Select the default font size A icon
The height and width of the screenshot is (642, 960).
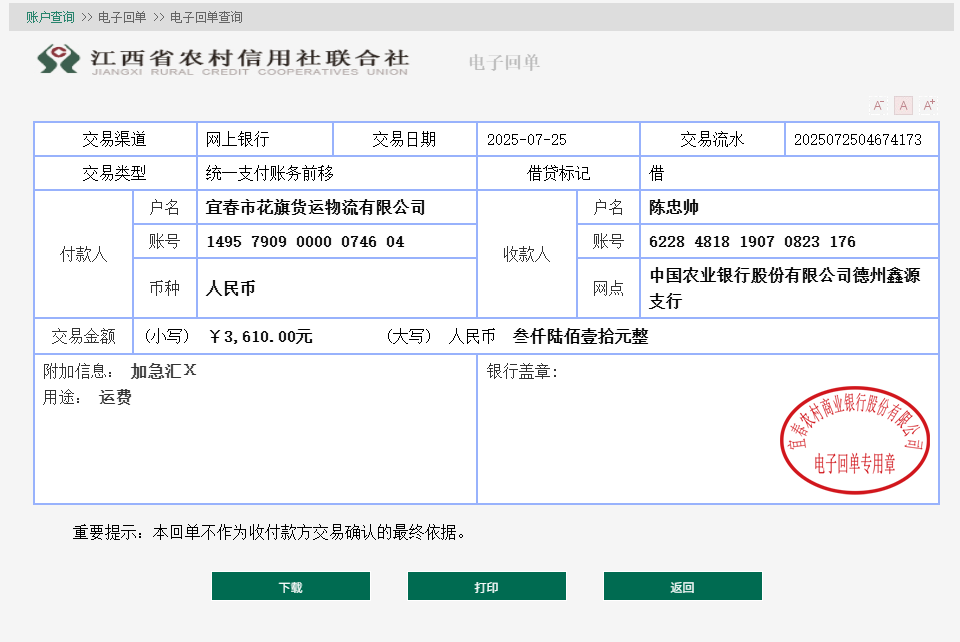(x=904, y=105)
